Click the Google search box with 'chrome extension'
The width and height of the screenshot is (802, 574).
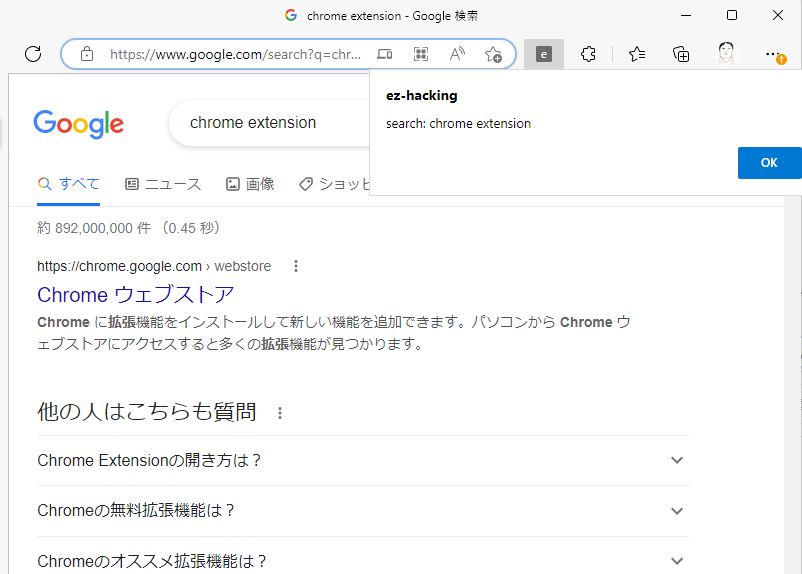270,123
